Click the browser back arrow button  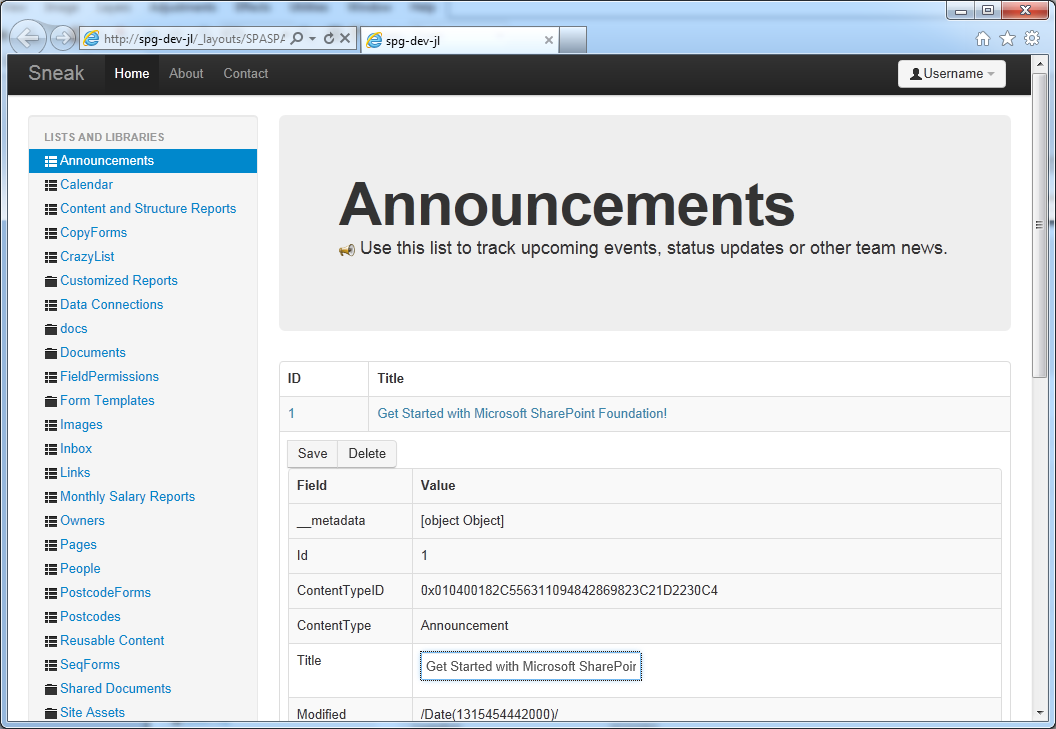29,39
